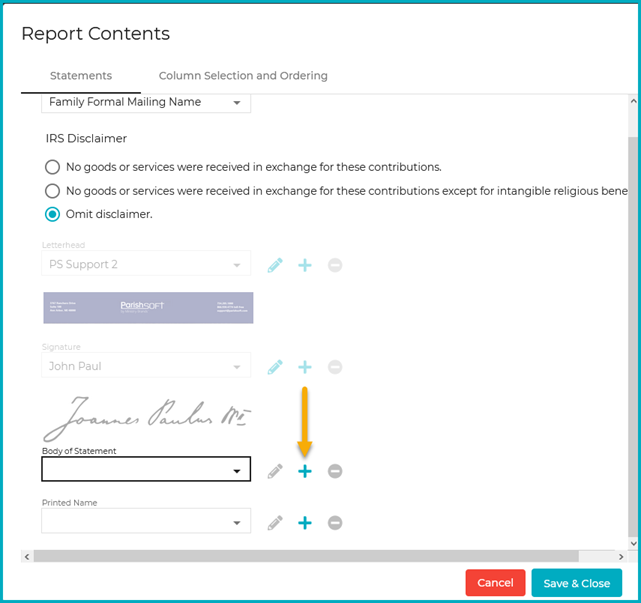Edit the PS Support 2 letterhead with pencil icon
The height and width of the screenshot is (603, 641).
pyautogui.click(x=275, y=265)
